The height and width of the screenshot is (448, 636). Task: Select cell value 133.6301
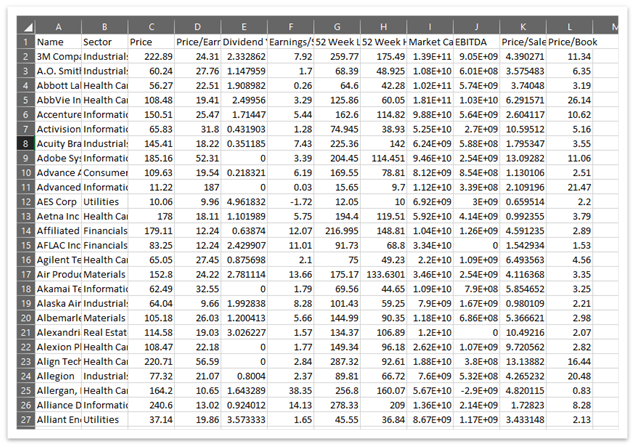[x=383, y=274]
